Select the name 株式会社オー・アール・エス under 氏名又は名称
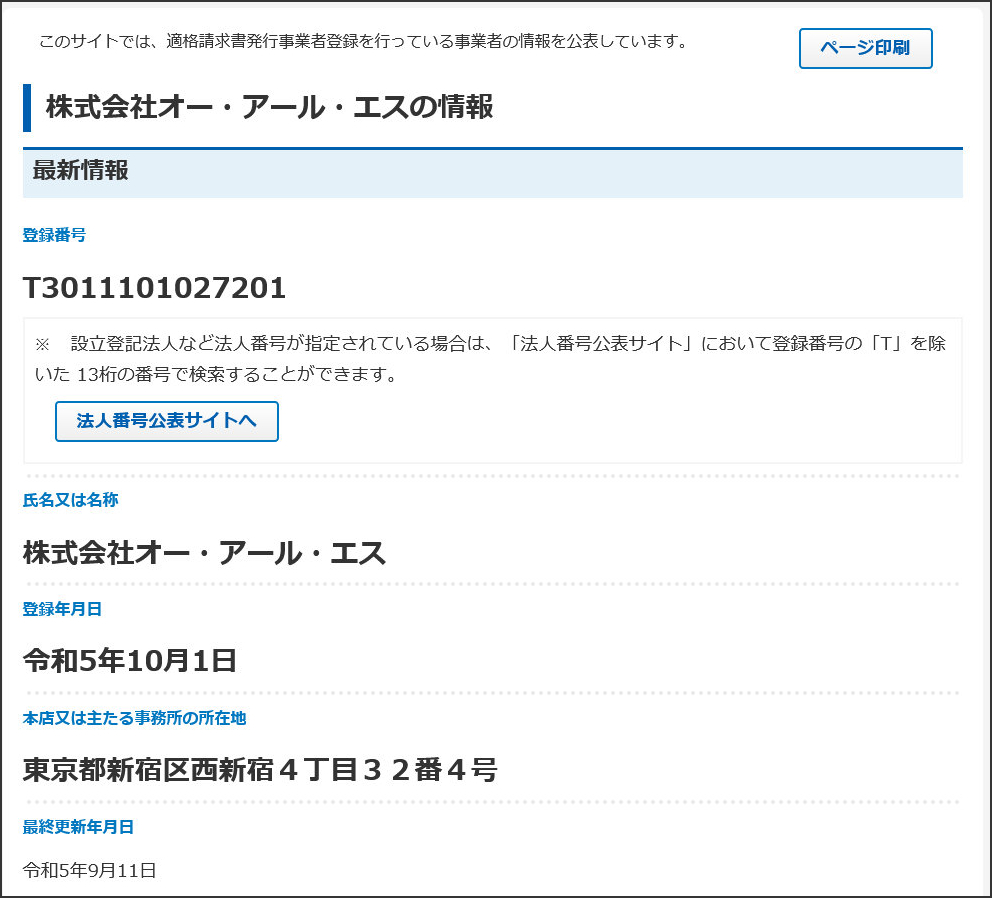992x898 pixels. coord(204,552)
